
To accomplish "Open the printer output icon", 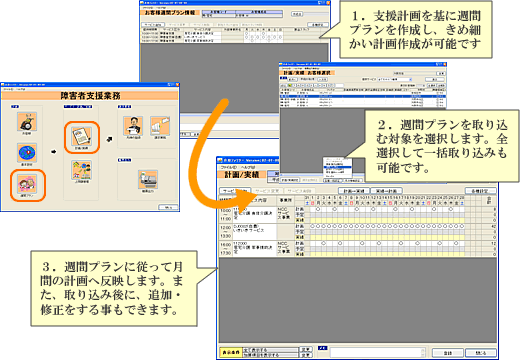I will point(148,179).
